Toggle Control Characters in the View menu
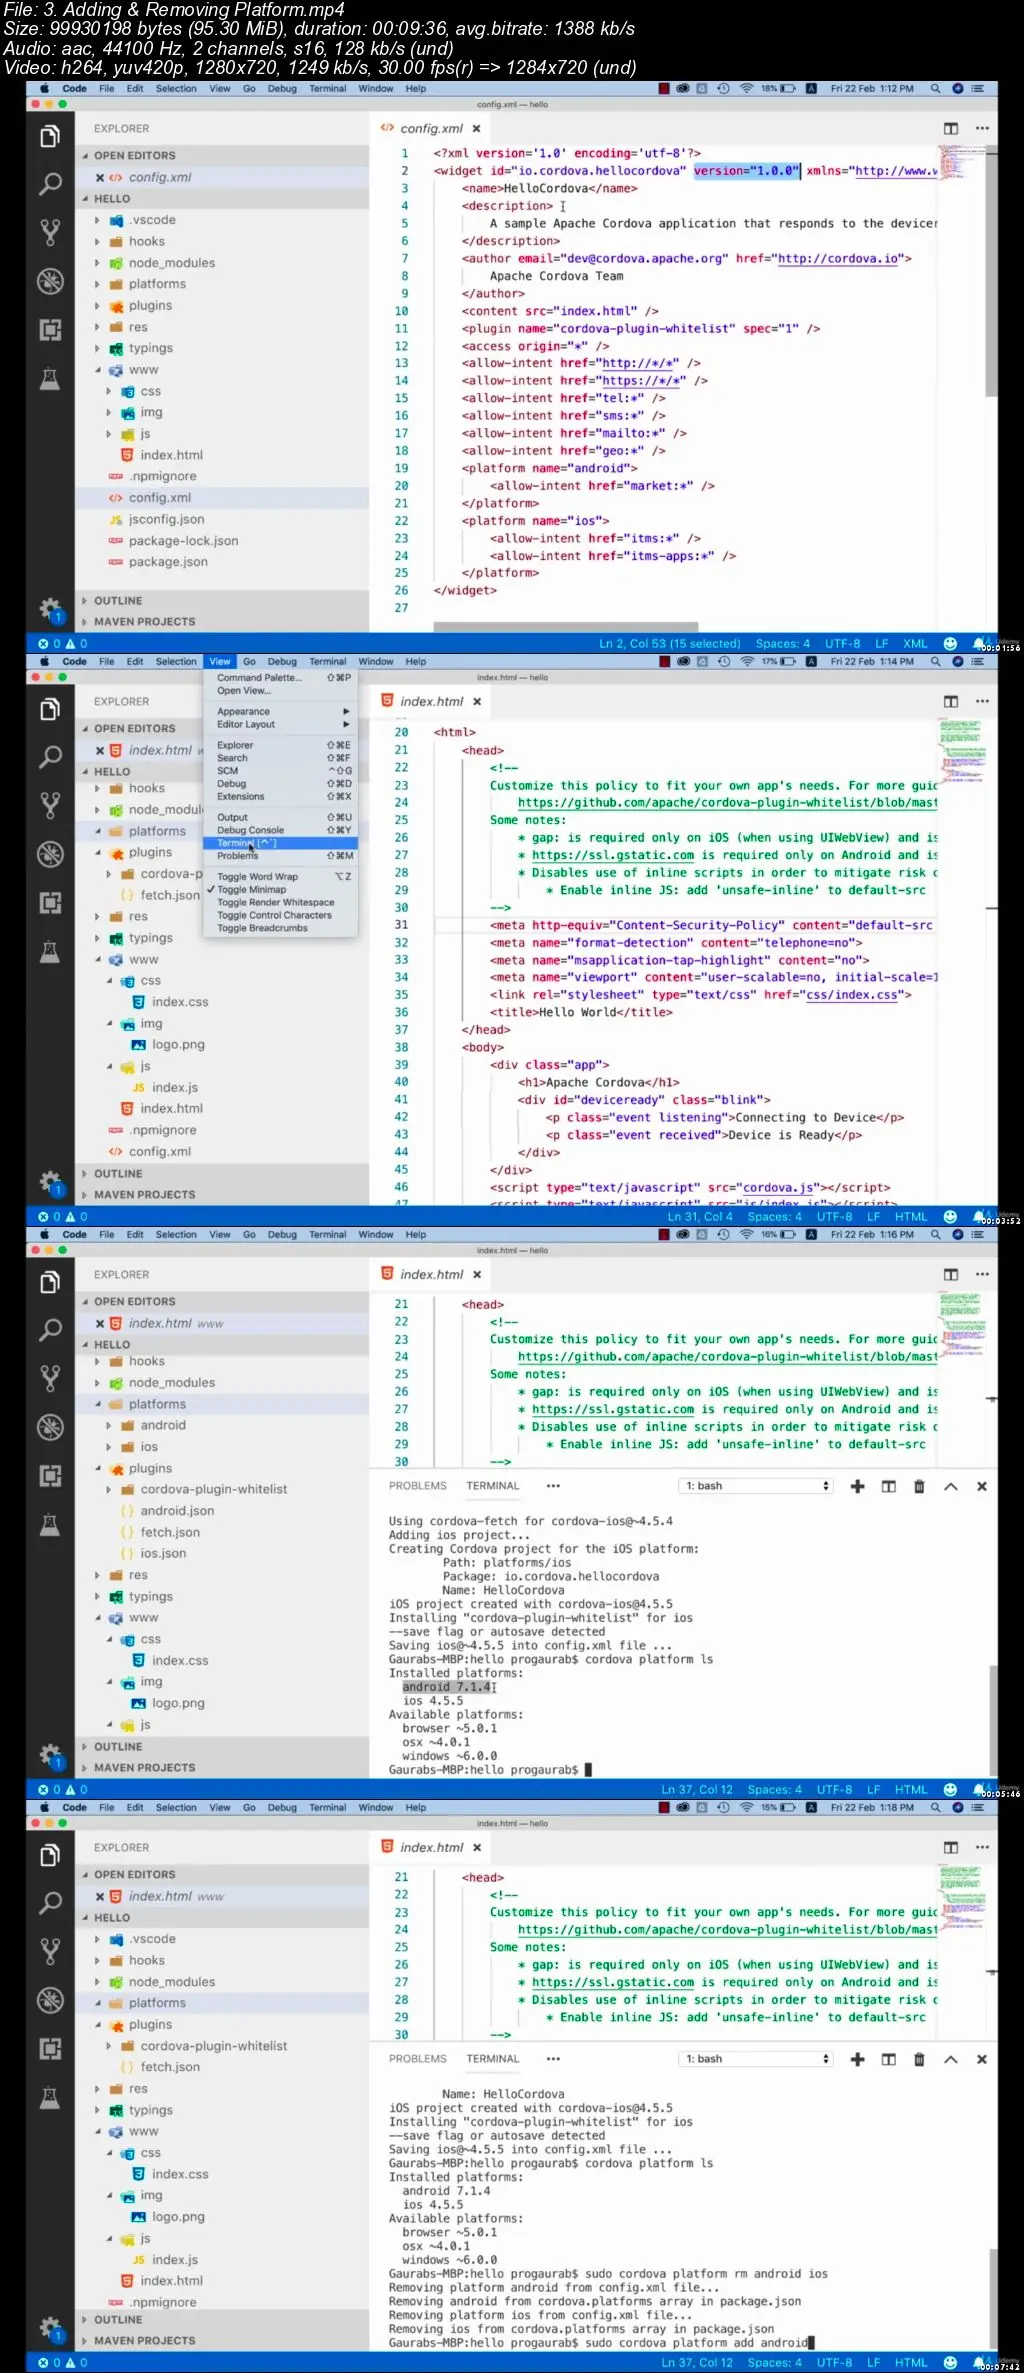 point(280,915)
